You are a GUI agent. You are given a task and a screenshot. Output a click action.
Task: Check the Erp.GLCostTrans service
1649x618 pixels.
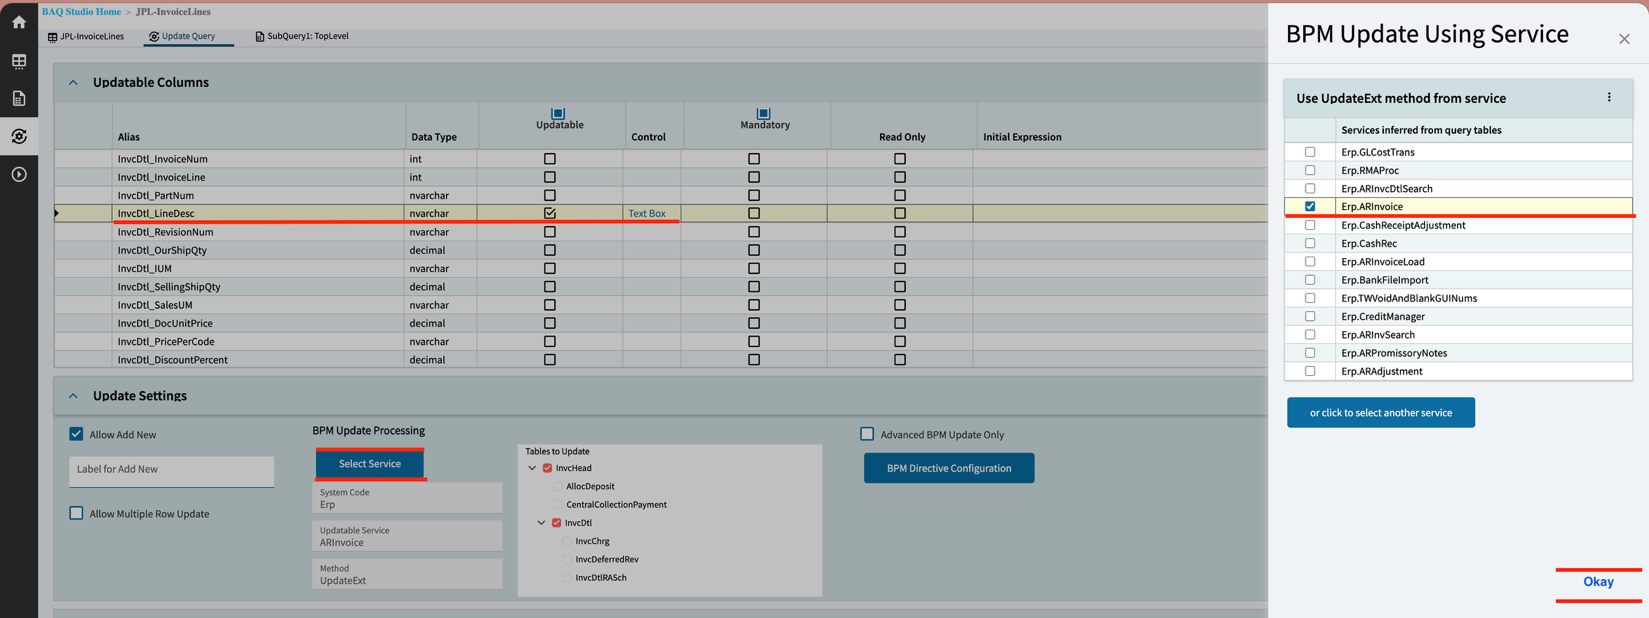tap(1310, 152)
